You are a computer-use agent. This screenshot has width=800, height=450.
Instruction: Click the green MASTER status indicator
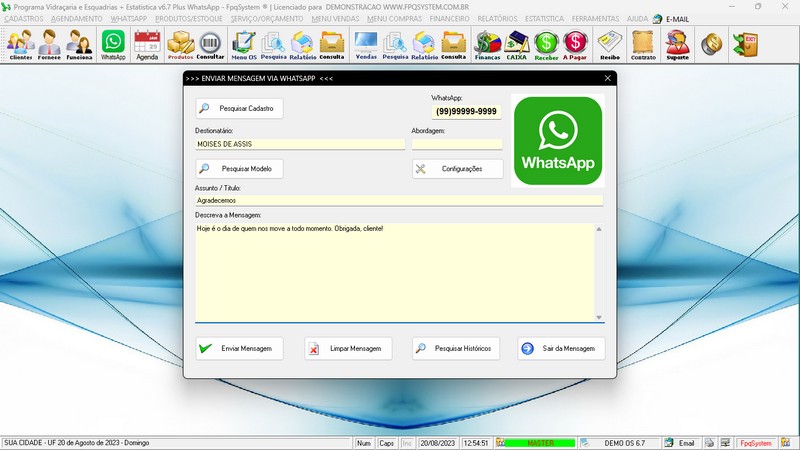coord(540,443)
